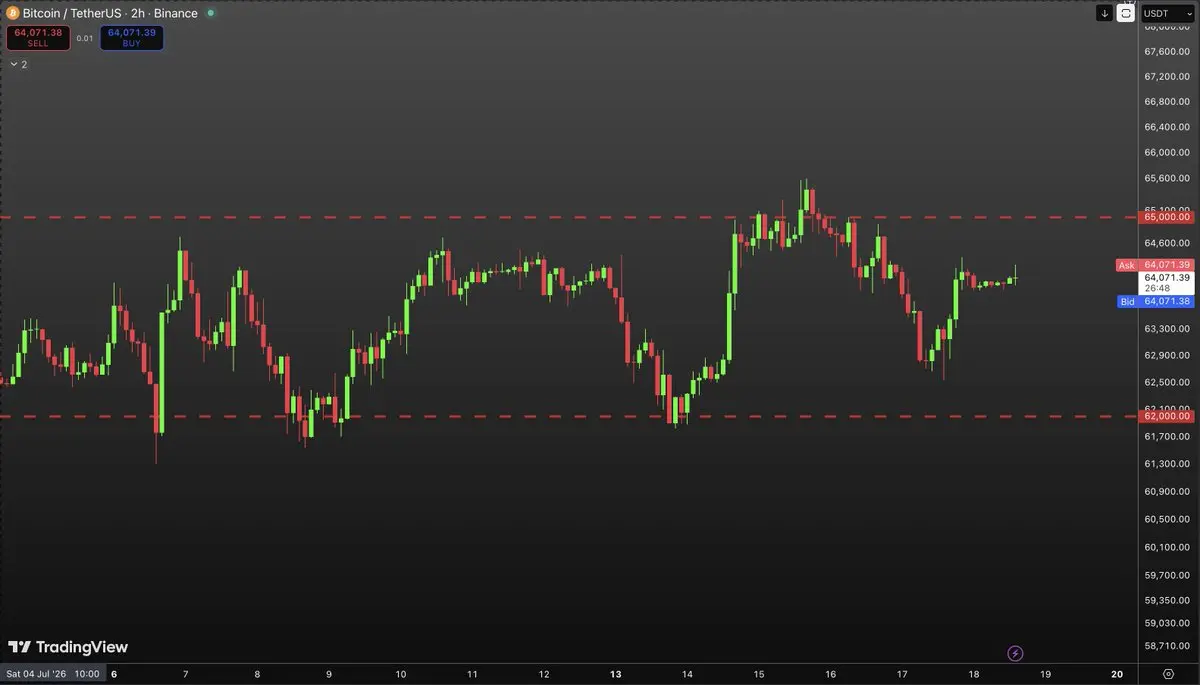Screen dimensions: 1200x685
Task: Open the USDT currency dropdown
Action: 1168,13
